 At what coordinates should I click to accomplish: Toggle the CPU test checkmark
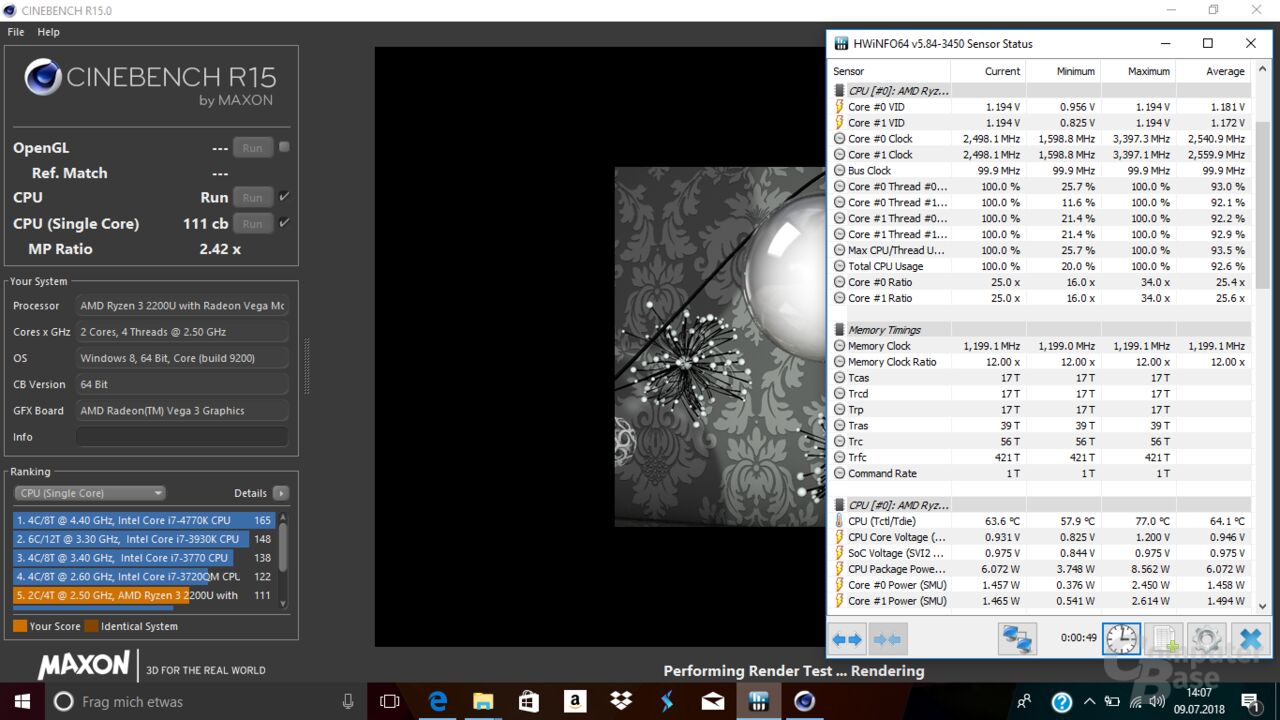click(284, 197)
